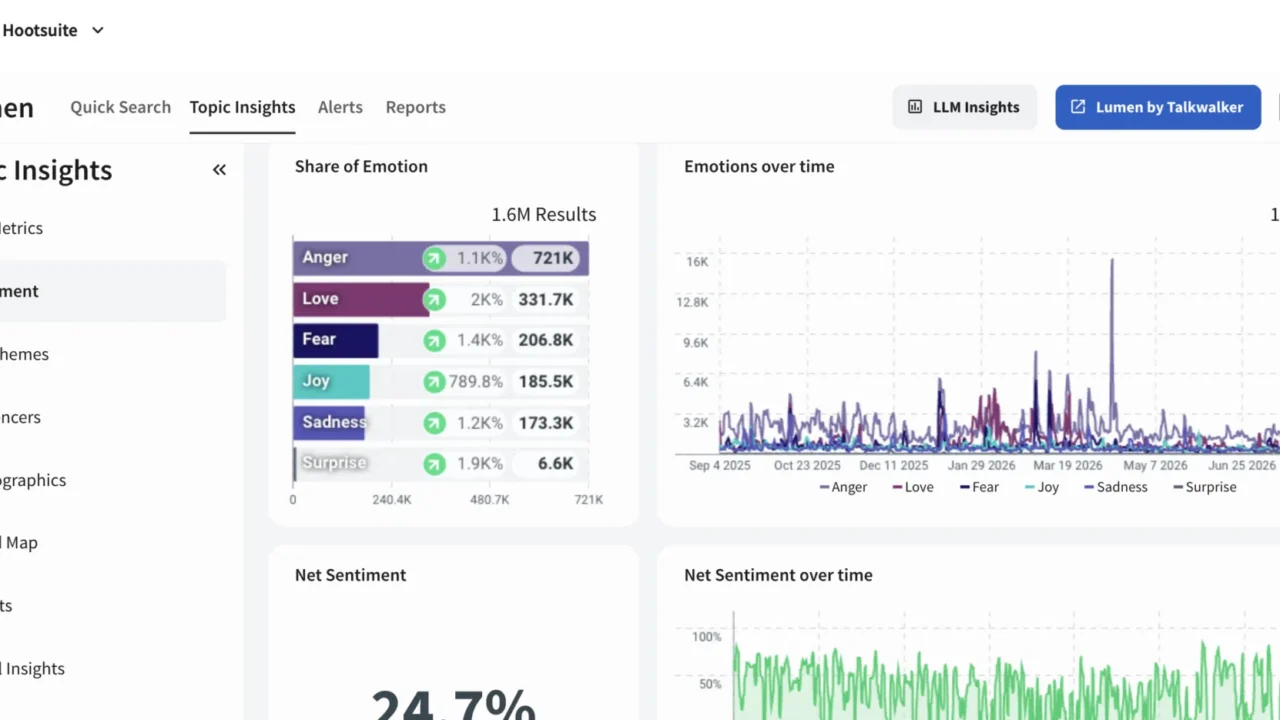Click the "331.7K" value for Love
The height and width of the screenshot is (720, 1280).
[545, 299]
